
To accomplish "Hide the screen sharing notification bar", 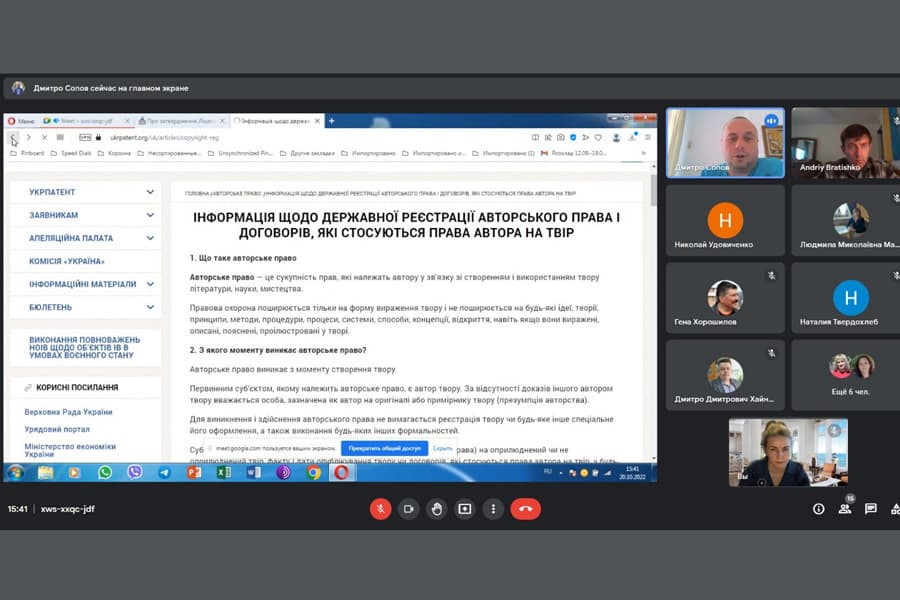I will pos(442,448).
